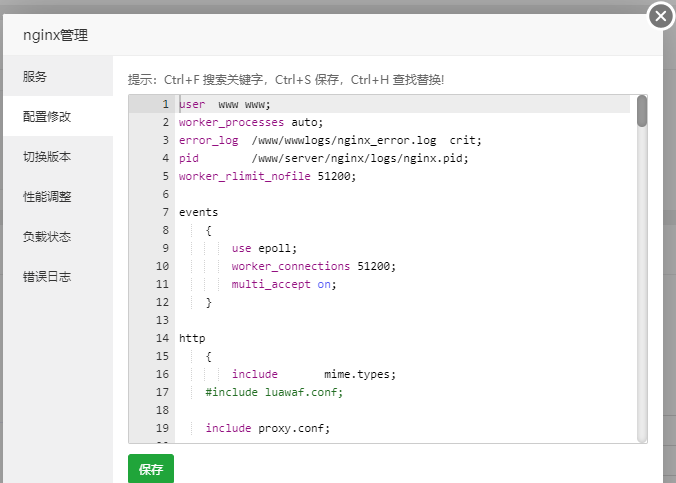Show the 负载状态 tab
The height and width of the screenshot is (483, 676).
pos(47,237)
